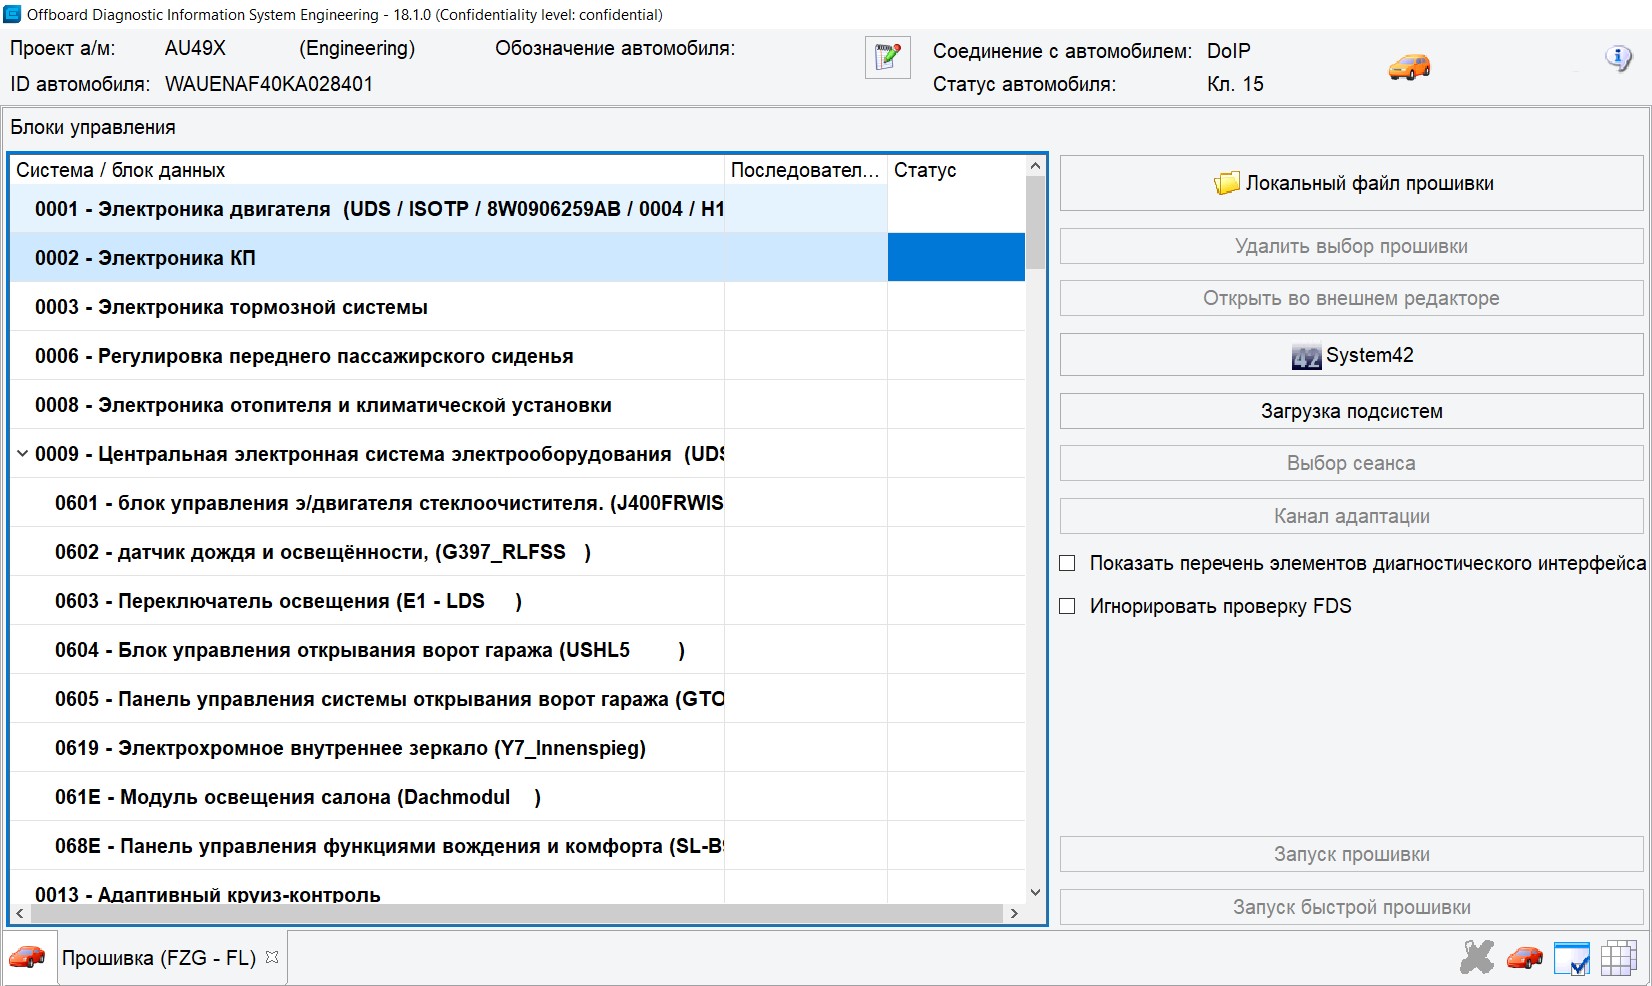Click the red car icon left of Прошивка tab

(27, 957)
